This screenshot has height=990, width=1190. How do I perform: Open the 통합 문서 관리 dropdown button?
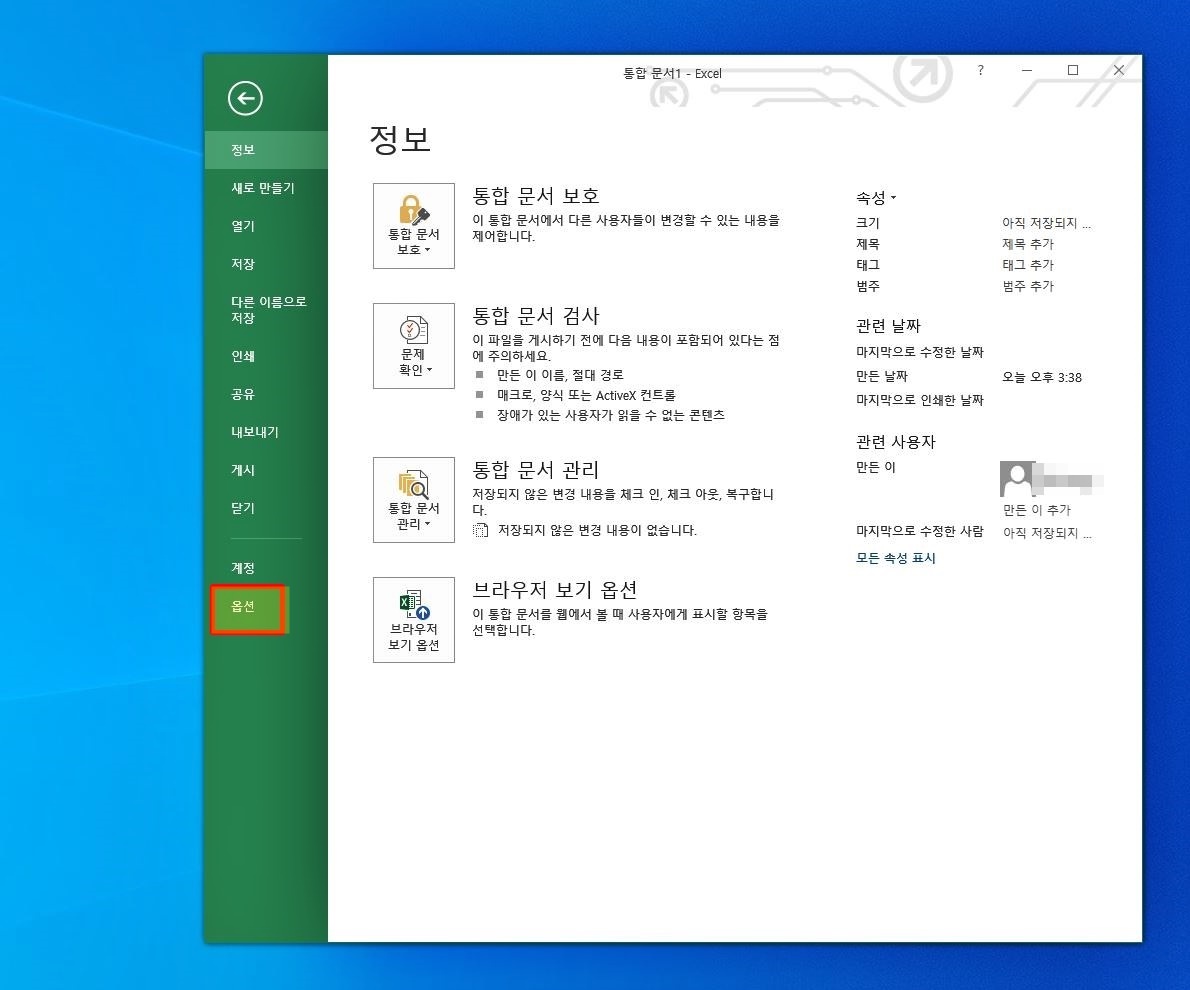coord(414,500)
